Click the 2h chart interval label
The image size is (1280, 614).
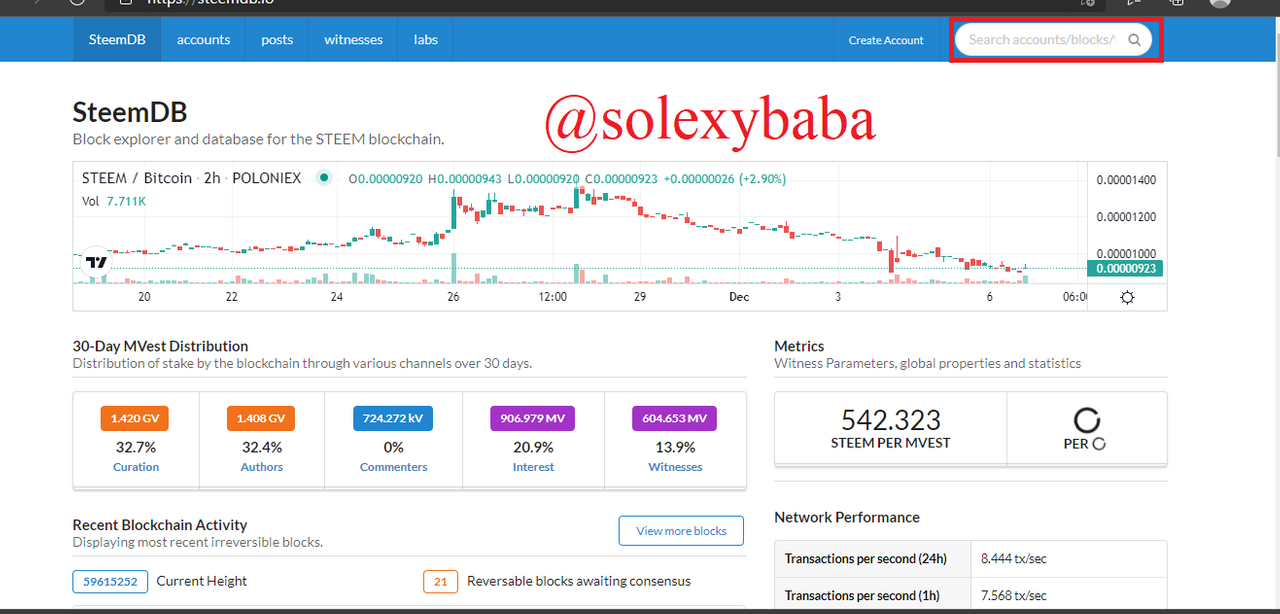tap(212, 178)
